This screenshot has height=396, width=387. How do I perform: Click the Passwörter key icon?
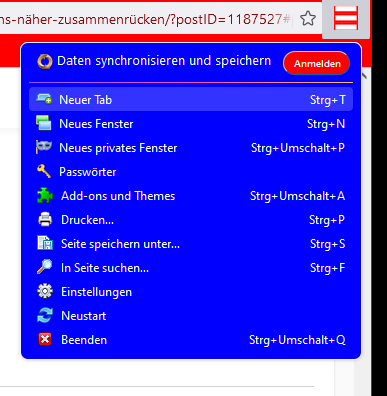click(44, 171)
